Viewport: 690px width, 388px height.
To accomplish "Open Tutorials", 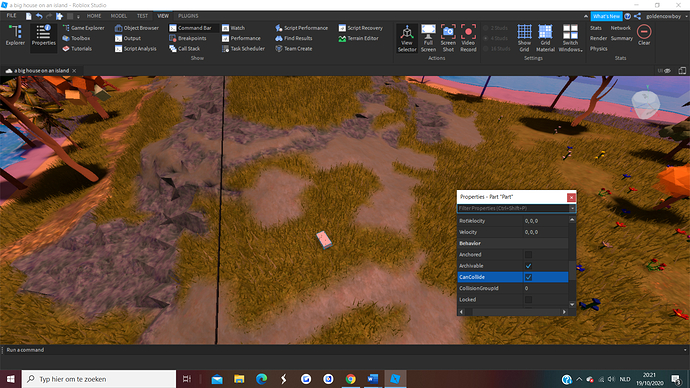I will (x=77, y=49).
